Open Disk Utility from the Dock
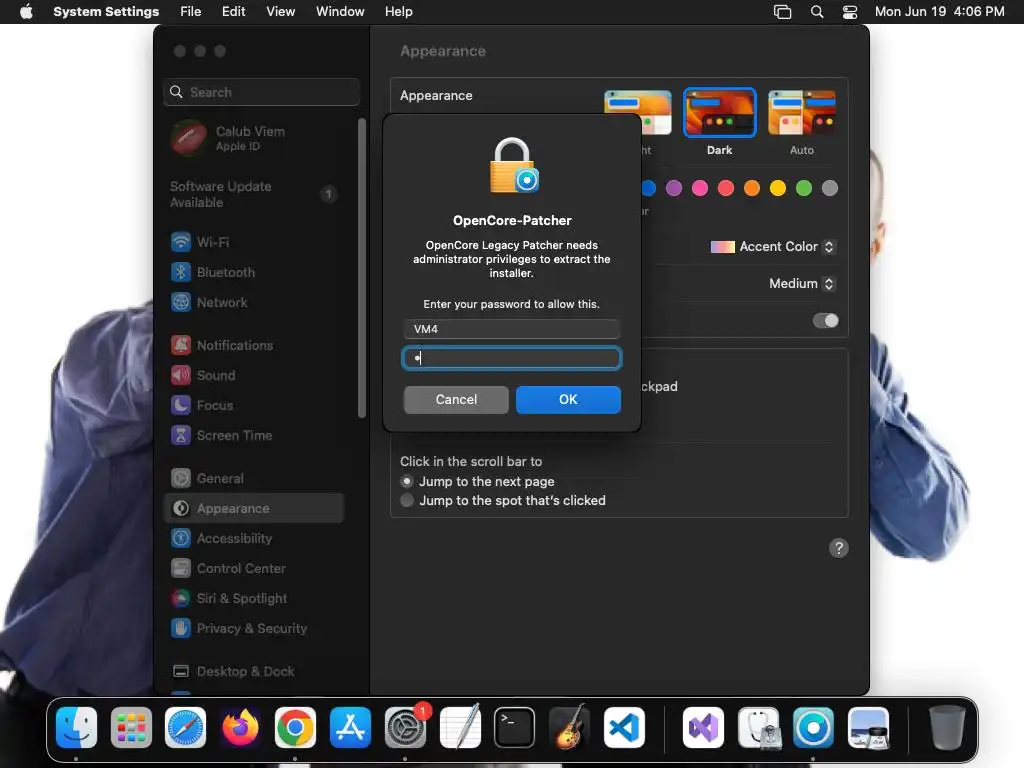 pyautogui.click(x=758, y=727)
